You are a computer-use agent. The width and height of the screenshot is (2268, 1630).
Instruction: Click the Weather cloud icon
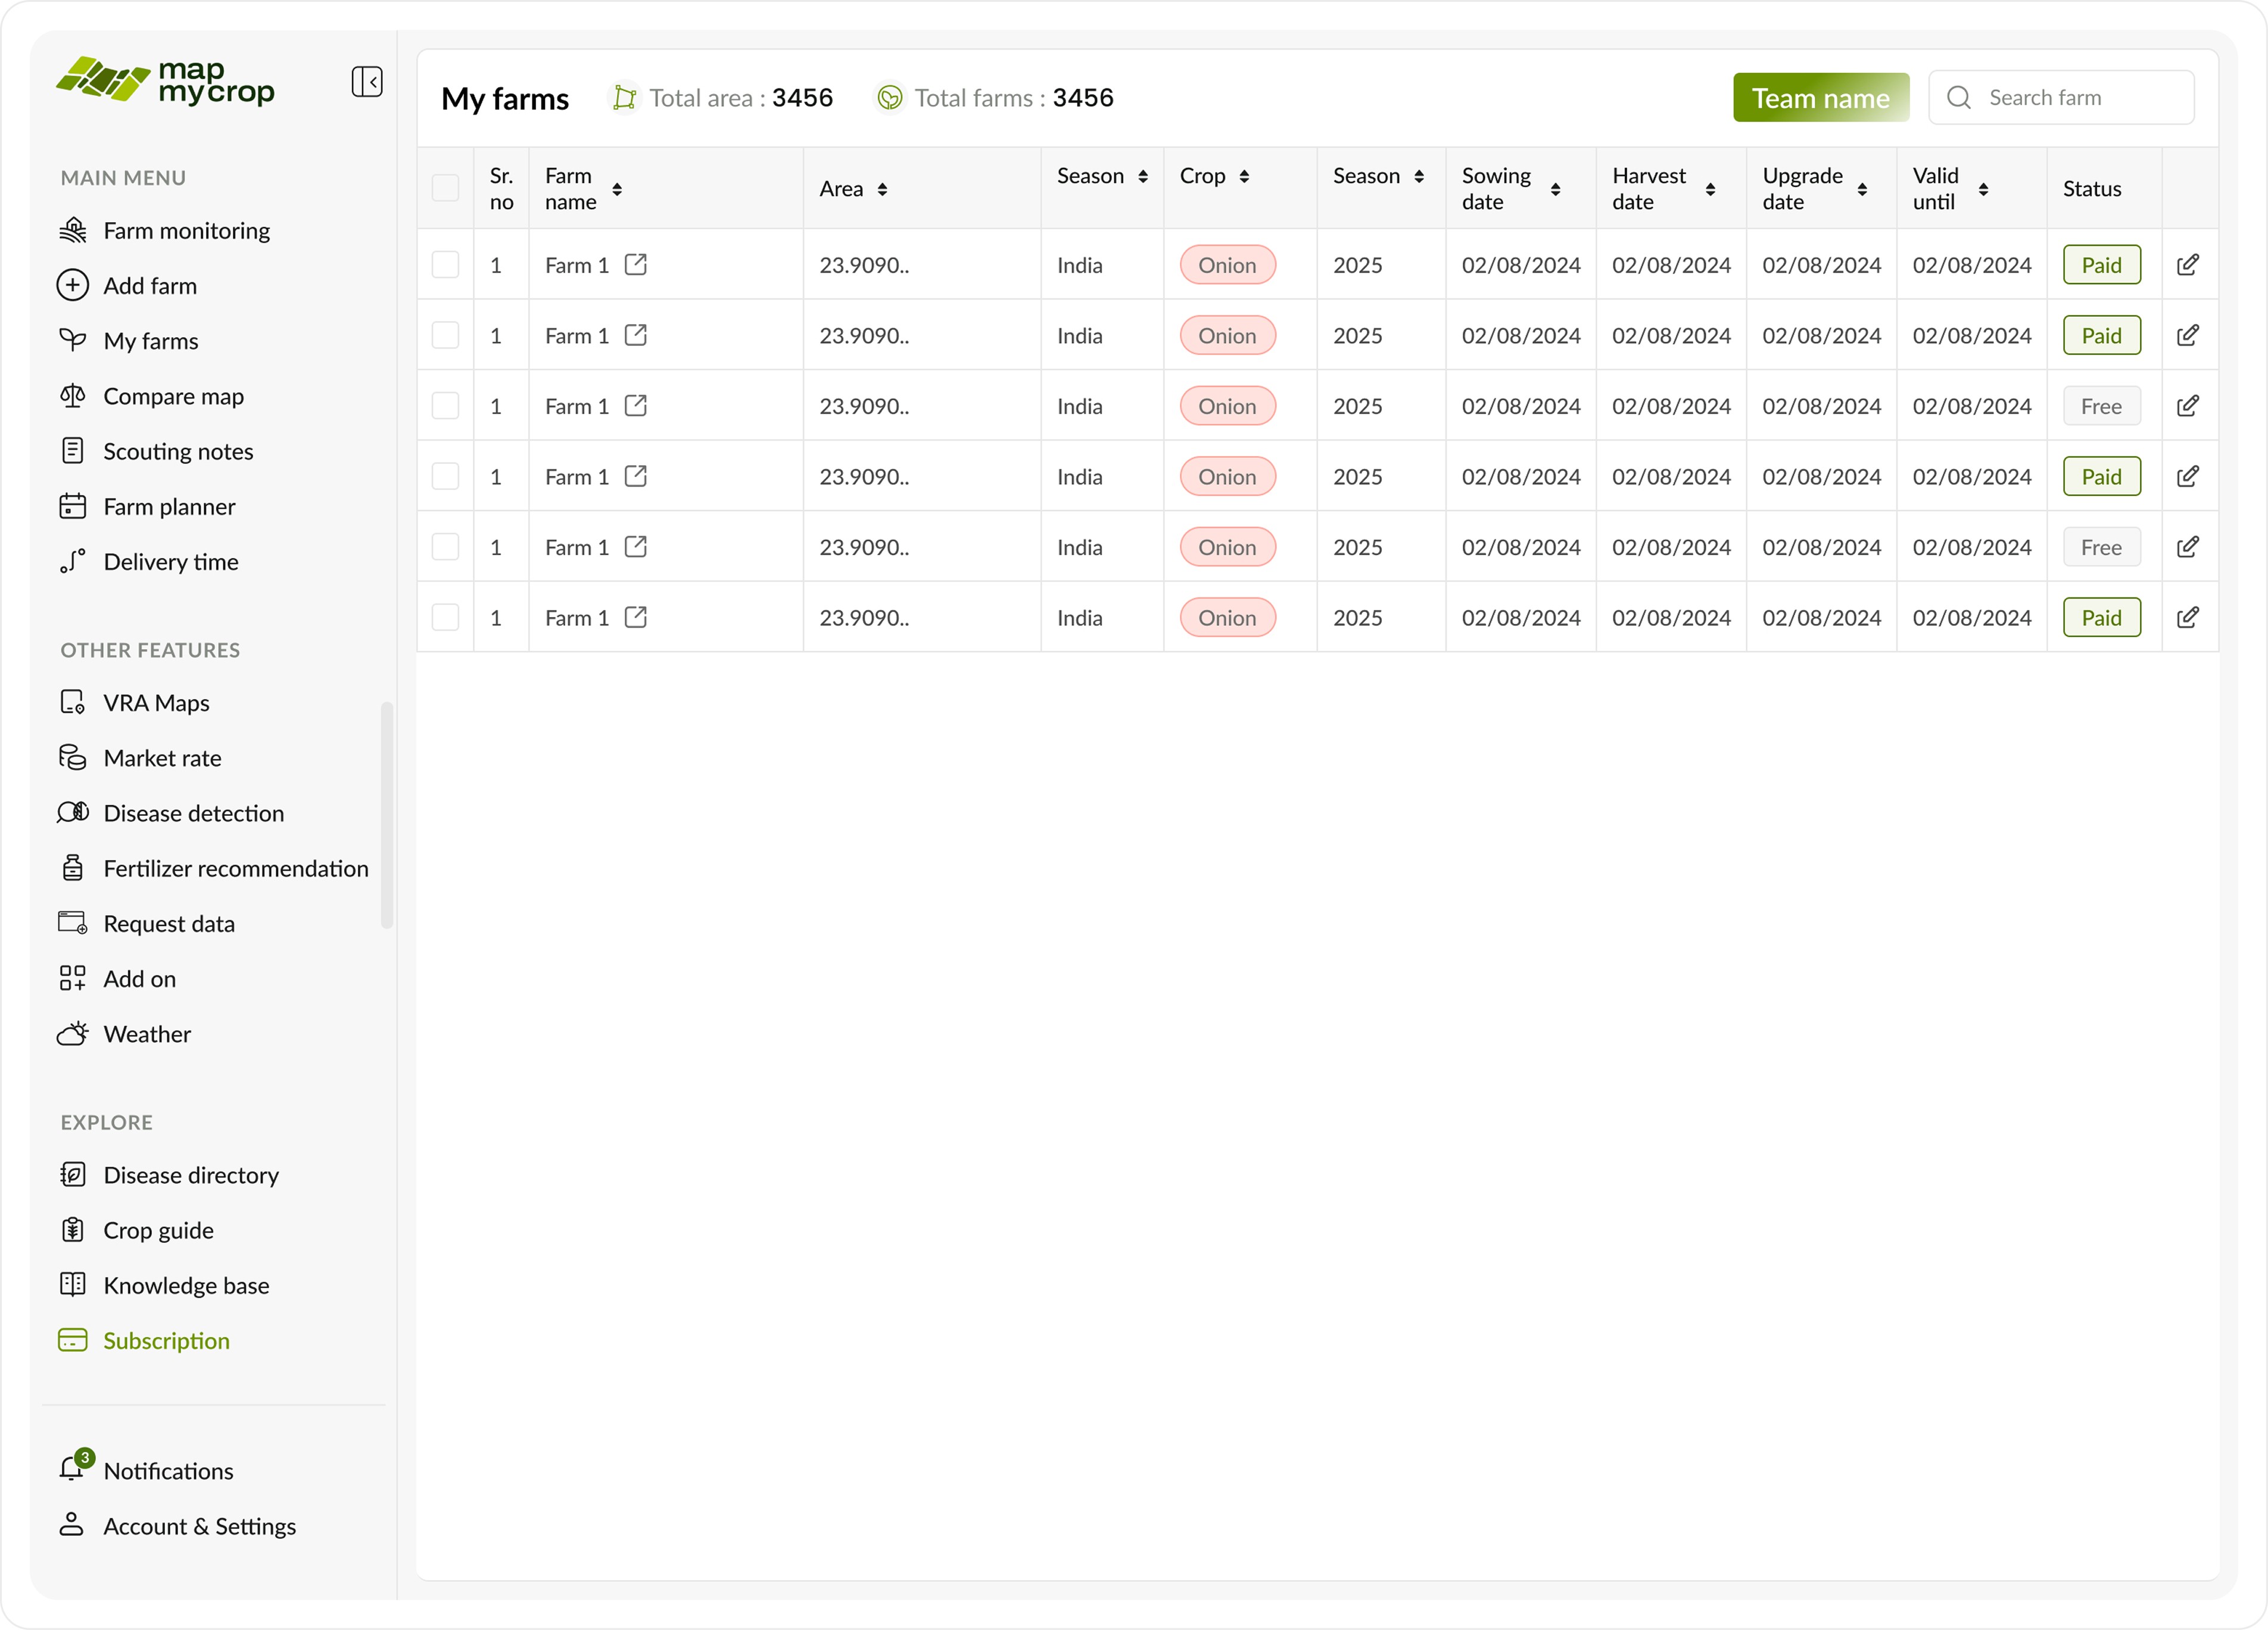(72, 1033)
